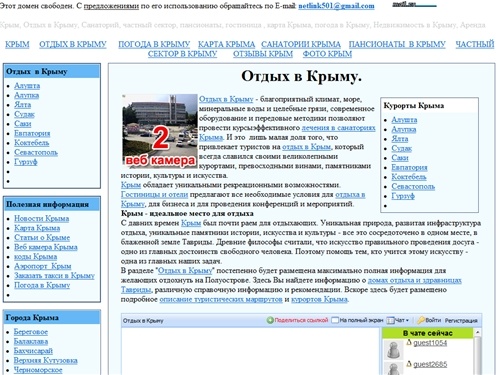This screenshot has height=375, width=500.
Task: Click Регистрация in chat toolbar
Action: tap(461, 321)
